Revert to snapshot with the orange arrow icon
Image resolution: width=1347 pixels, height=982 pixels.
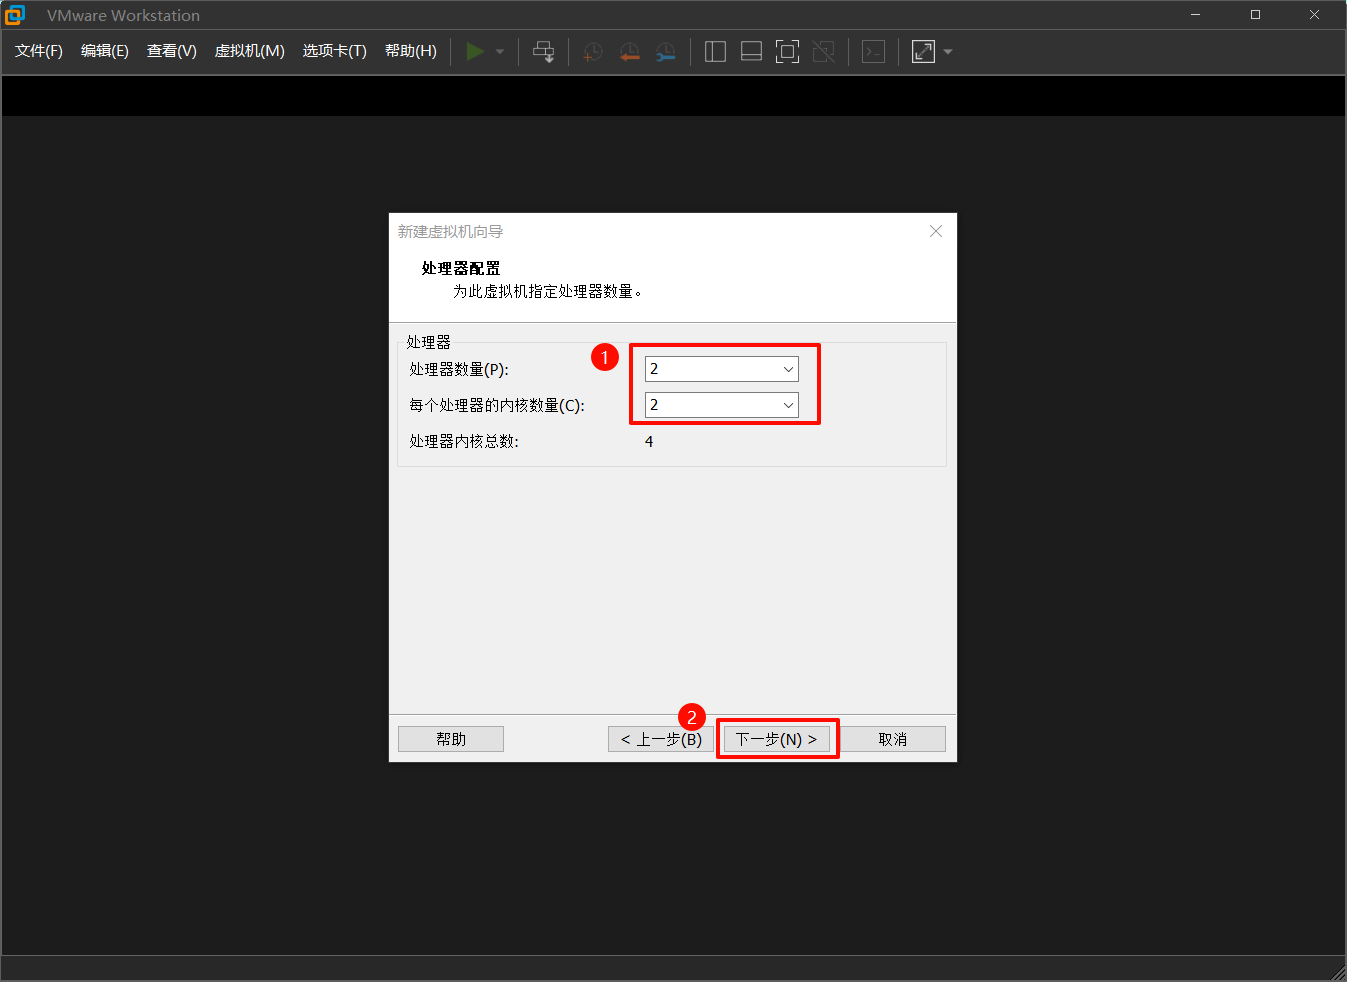(x=629, y=51)
